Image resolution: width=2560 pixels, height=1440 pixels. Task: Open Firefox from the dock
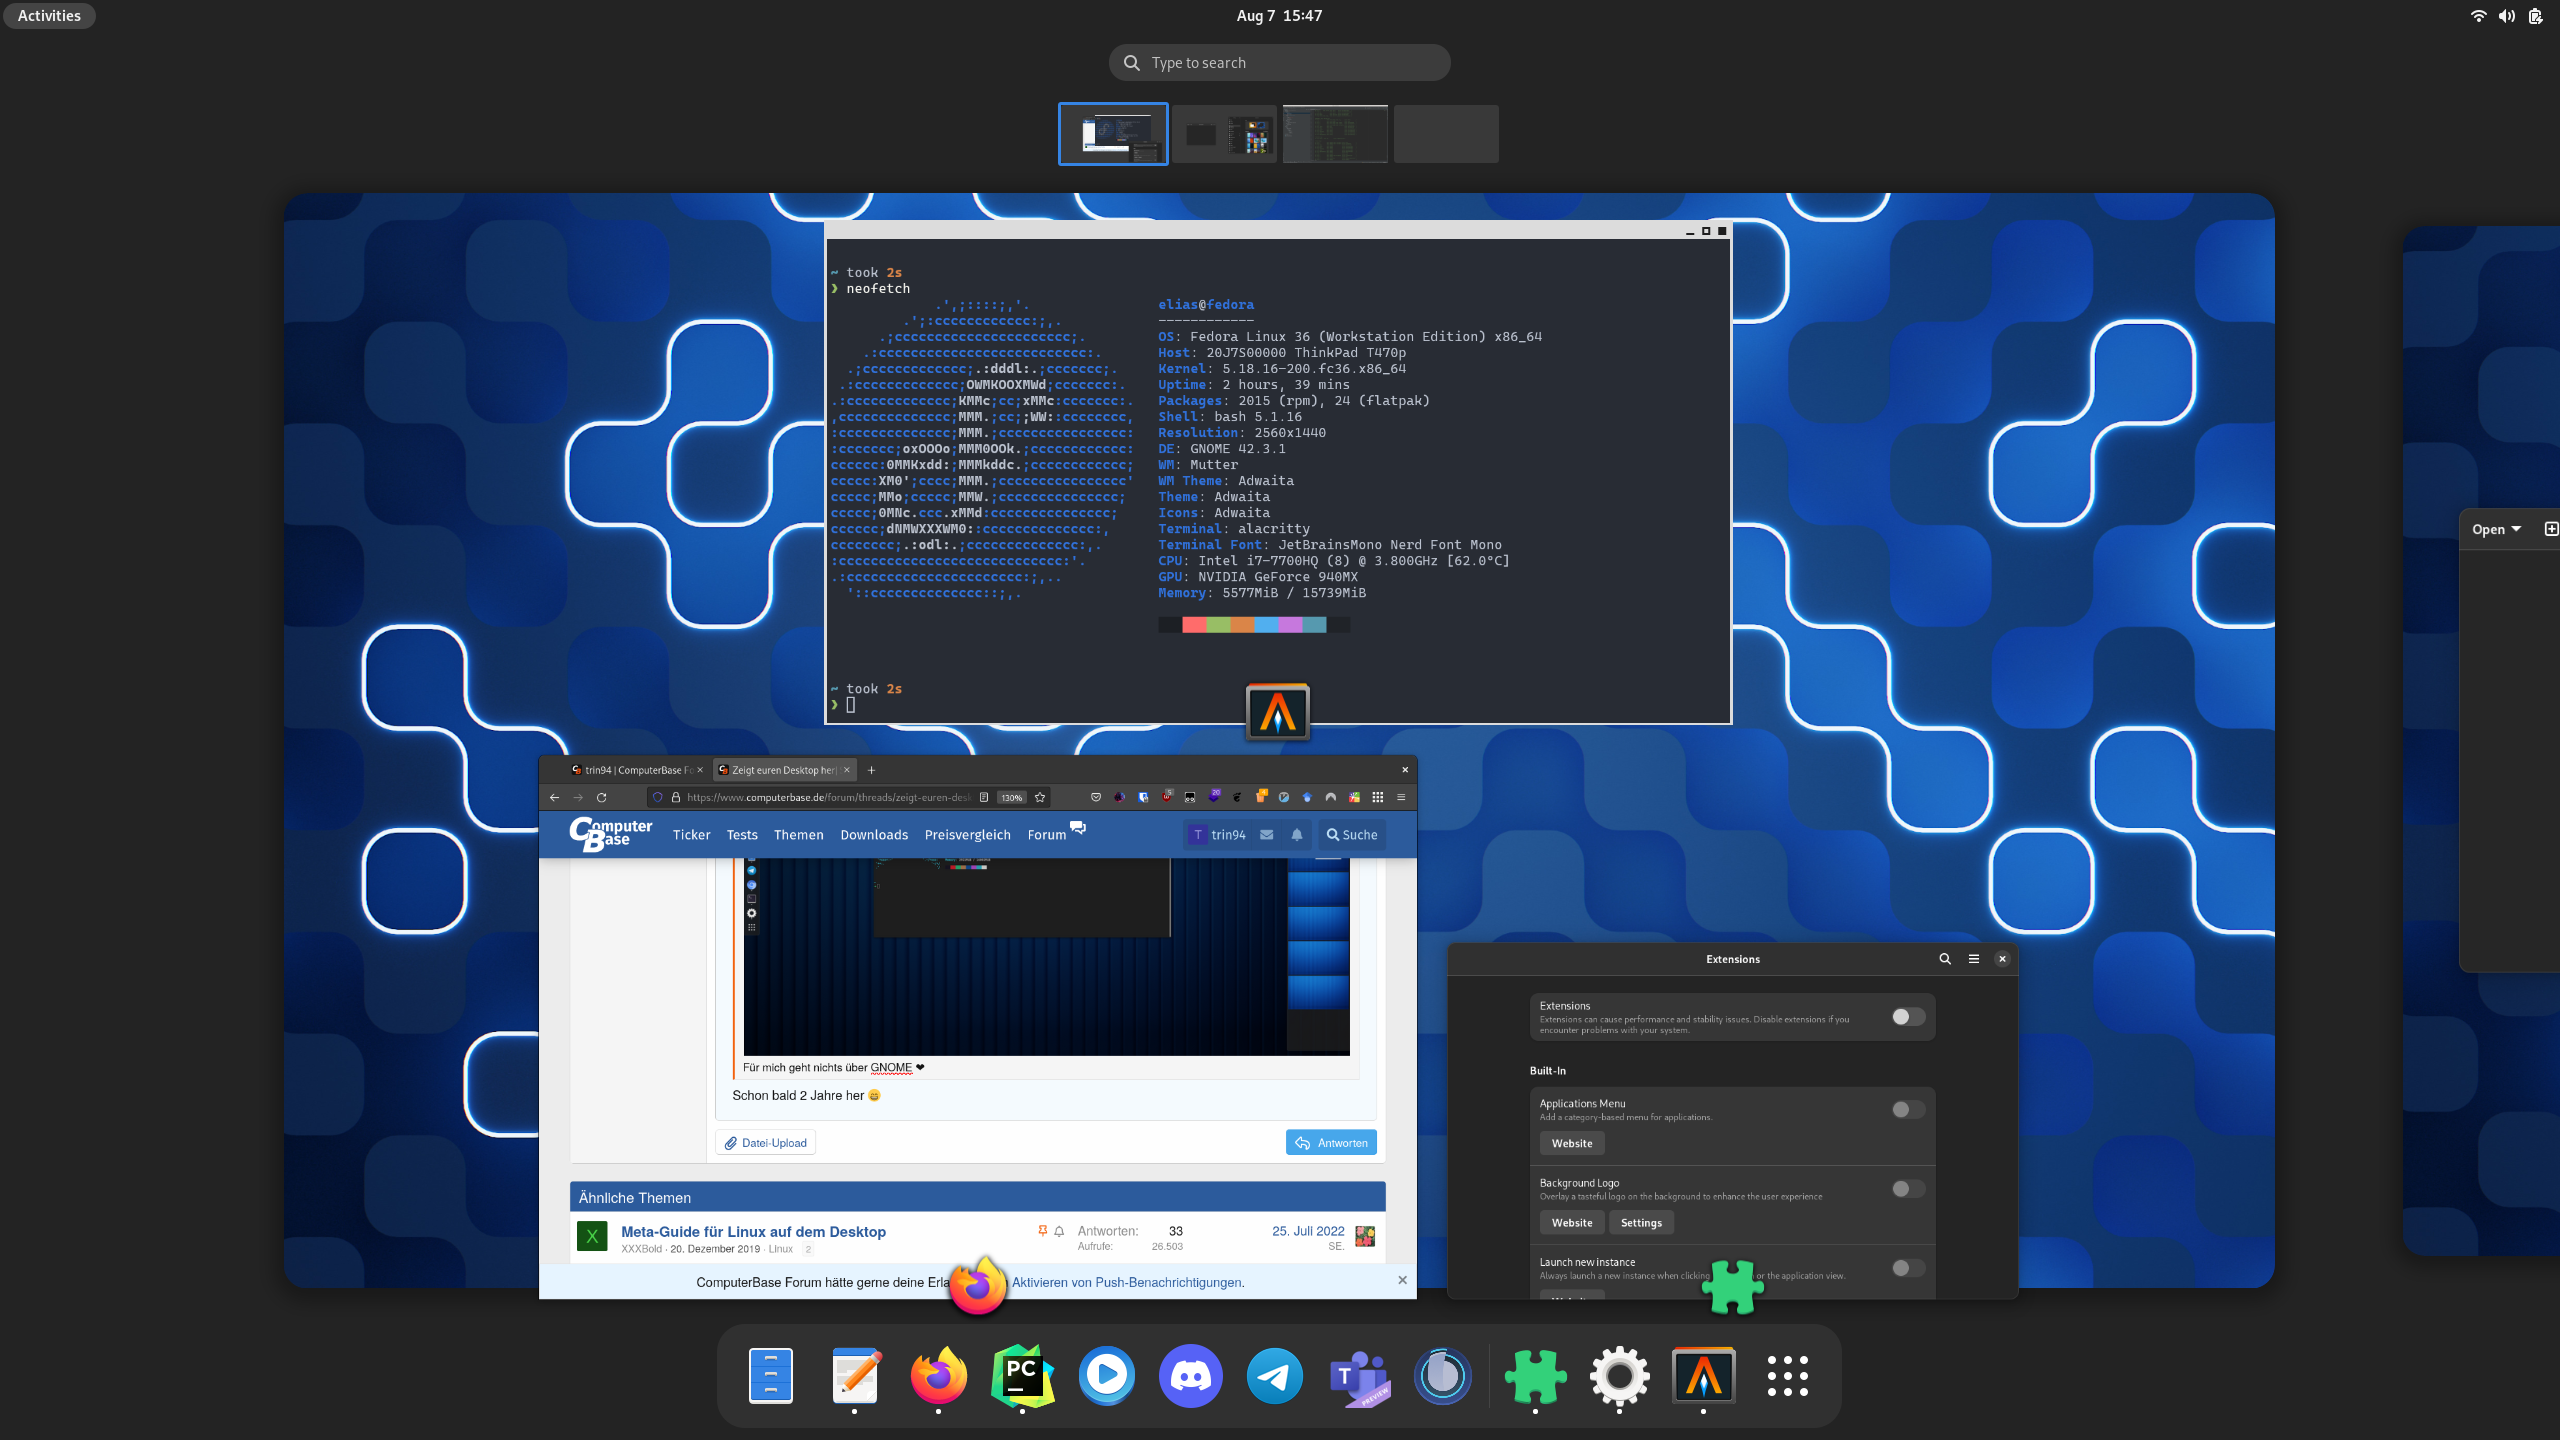click(x=938, y=1376)
